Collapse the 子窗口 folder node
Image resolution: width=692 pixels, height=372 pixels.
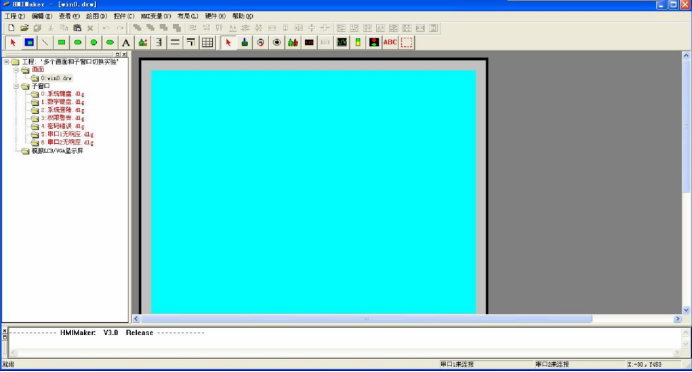tap(16, 86)
